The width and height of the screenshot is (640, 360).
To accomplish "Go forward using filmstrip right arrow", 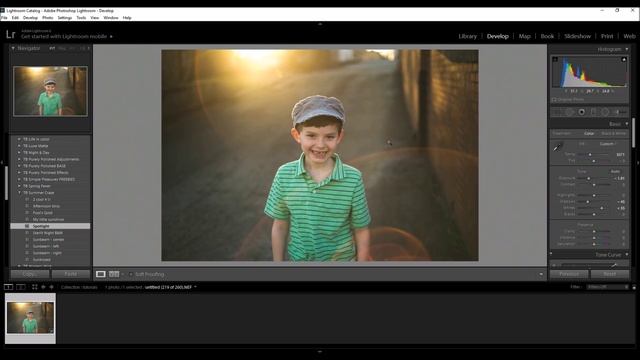I will (x=51, y=287).
